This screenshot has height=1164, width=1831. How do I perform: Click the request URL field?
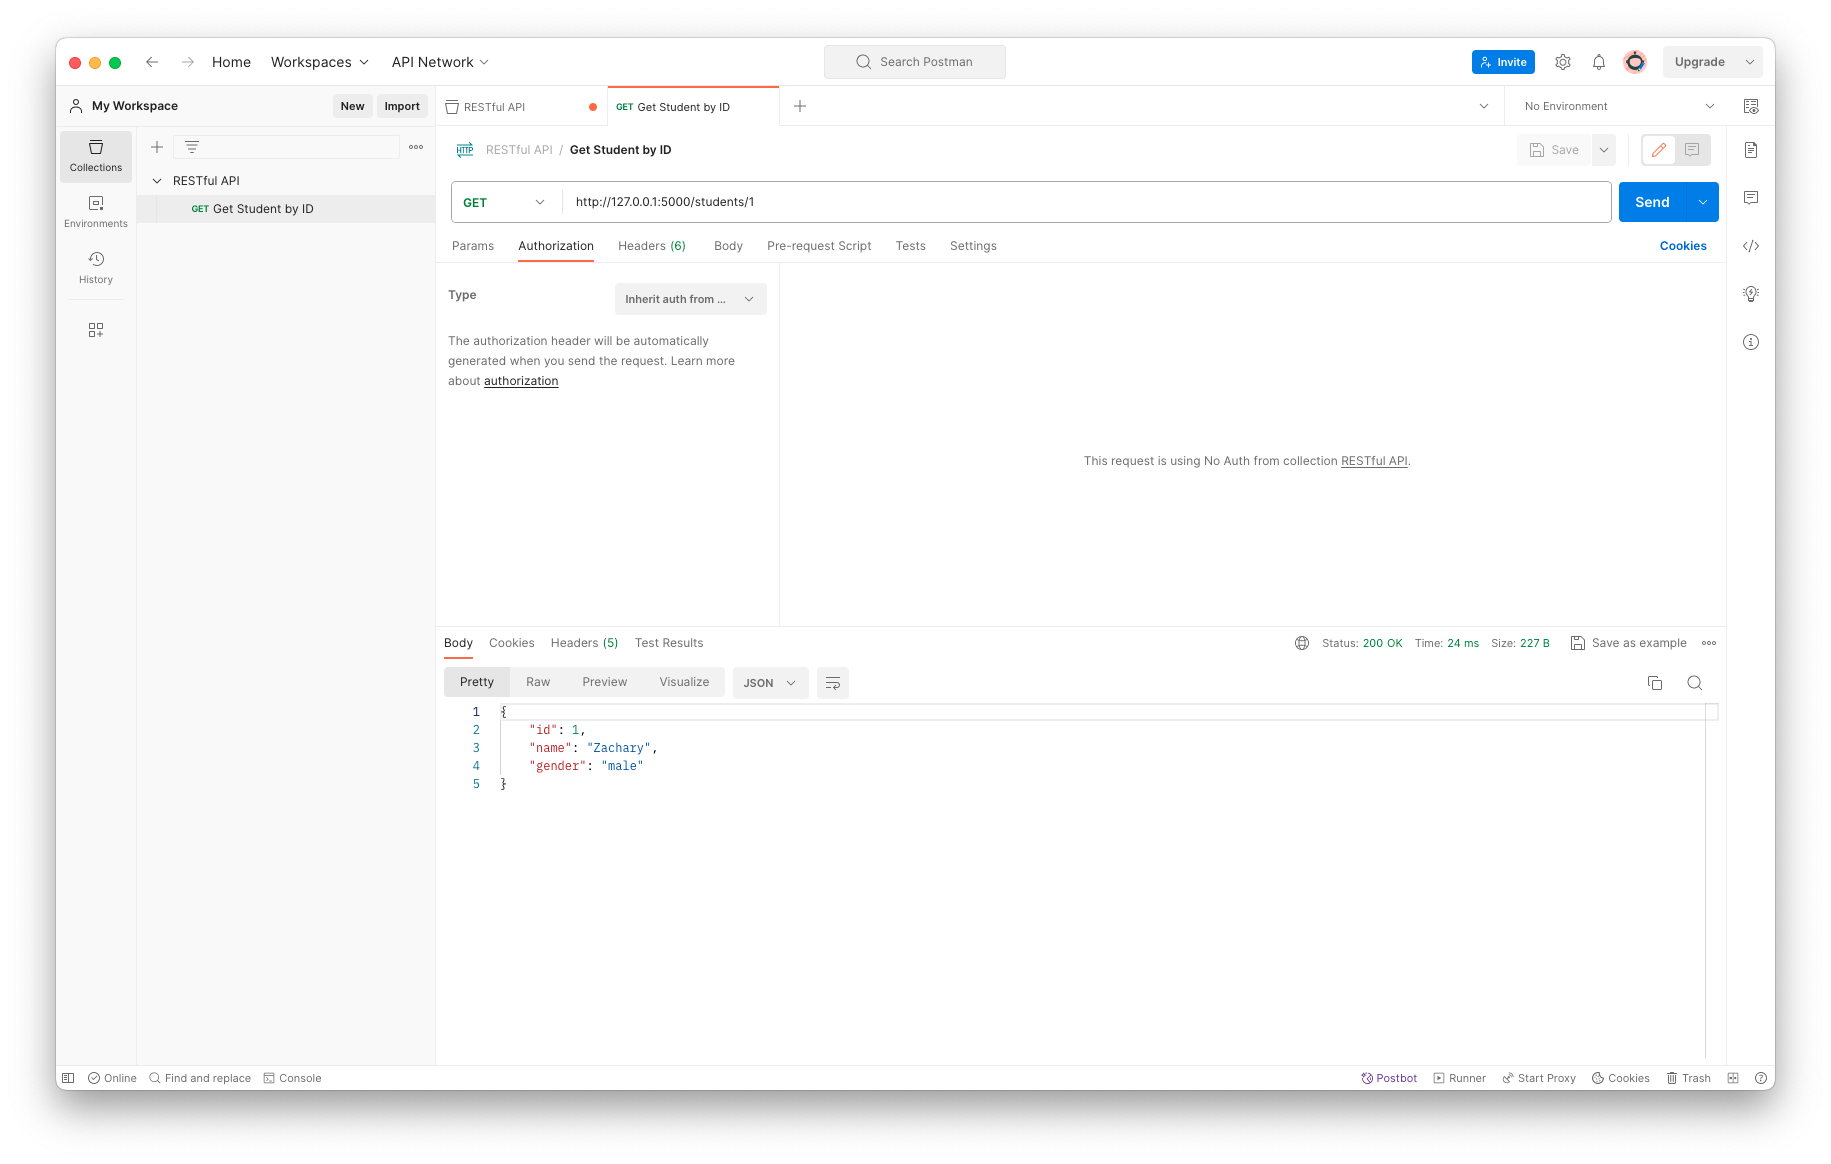tap(1087, 202)
